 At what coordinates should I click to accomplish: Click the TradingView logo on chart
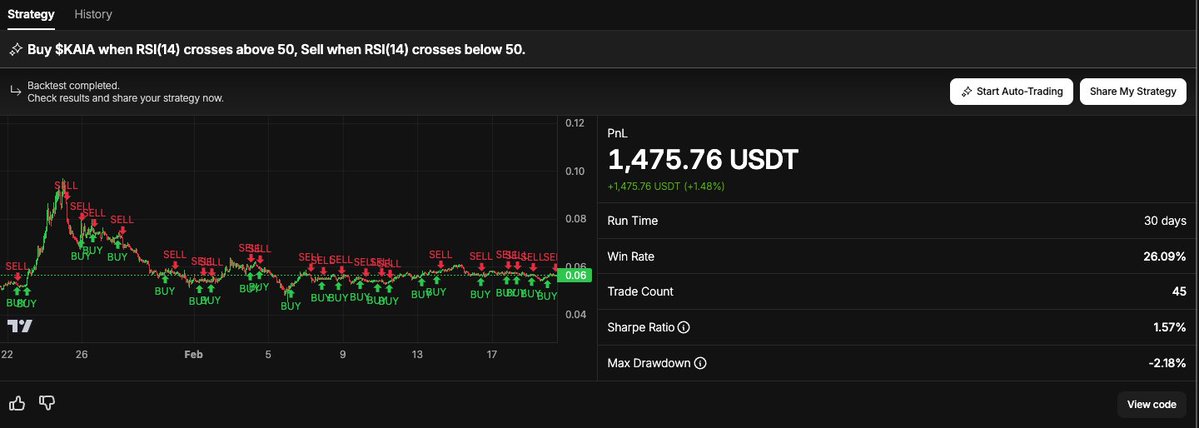click(x=20, y=326)
